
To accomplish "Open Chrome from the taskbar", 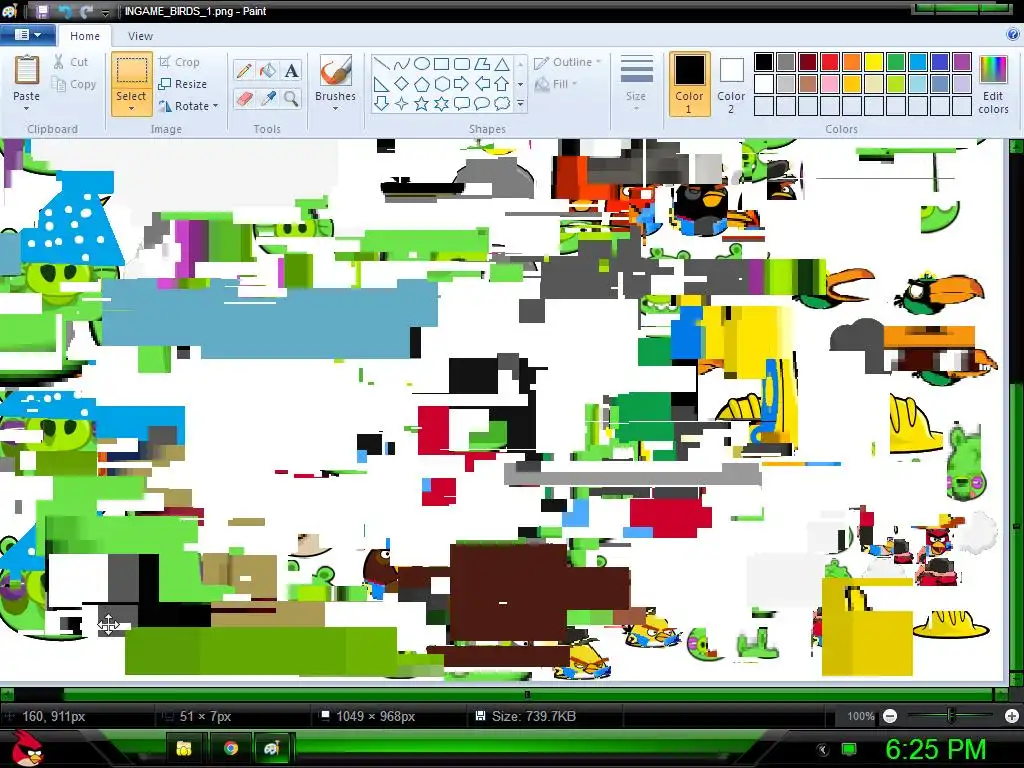I will (x=231, y=748).
